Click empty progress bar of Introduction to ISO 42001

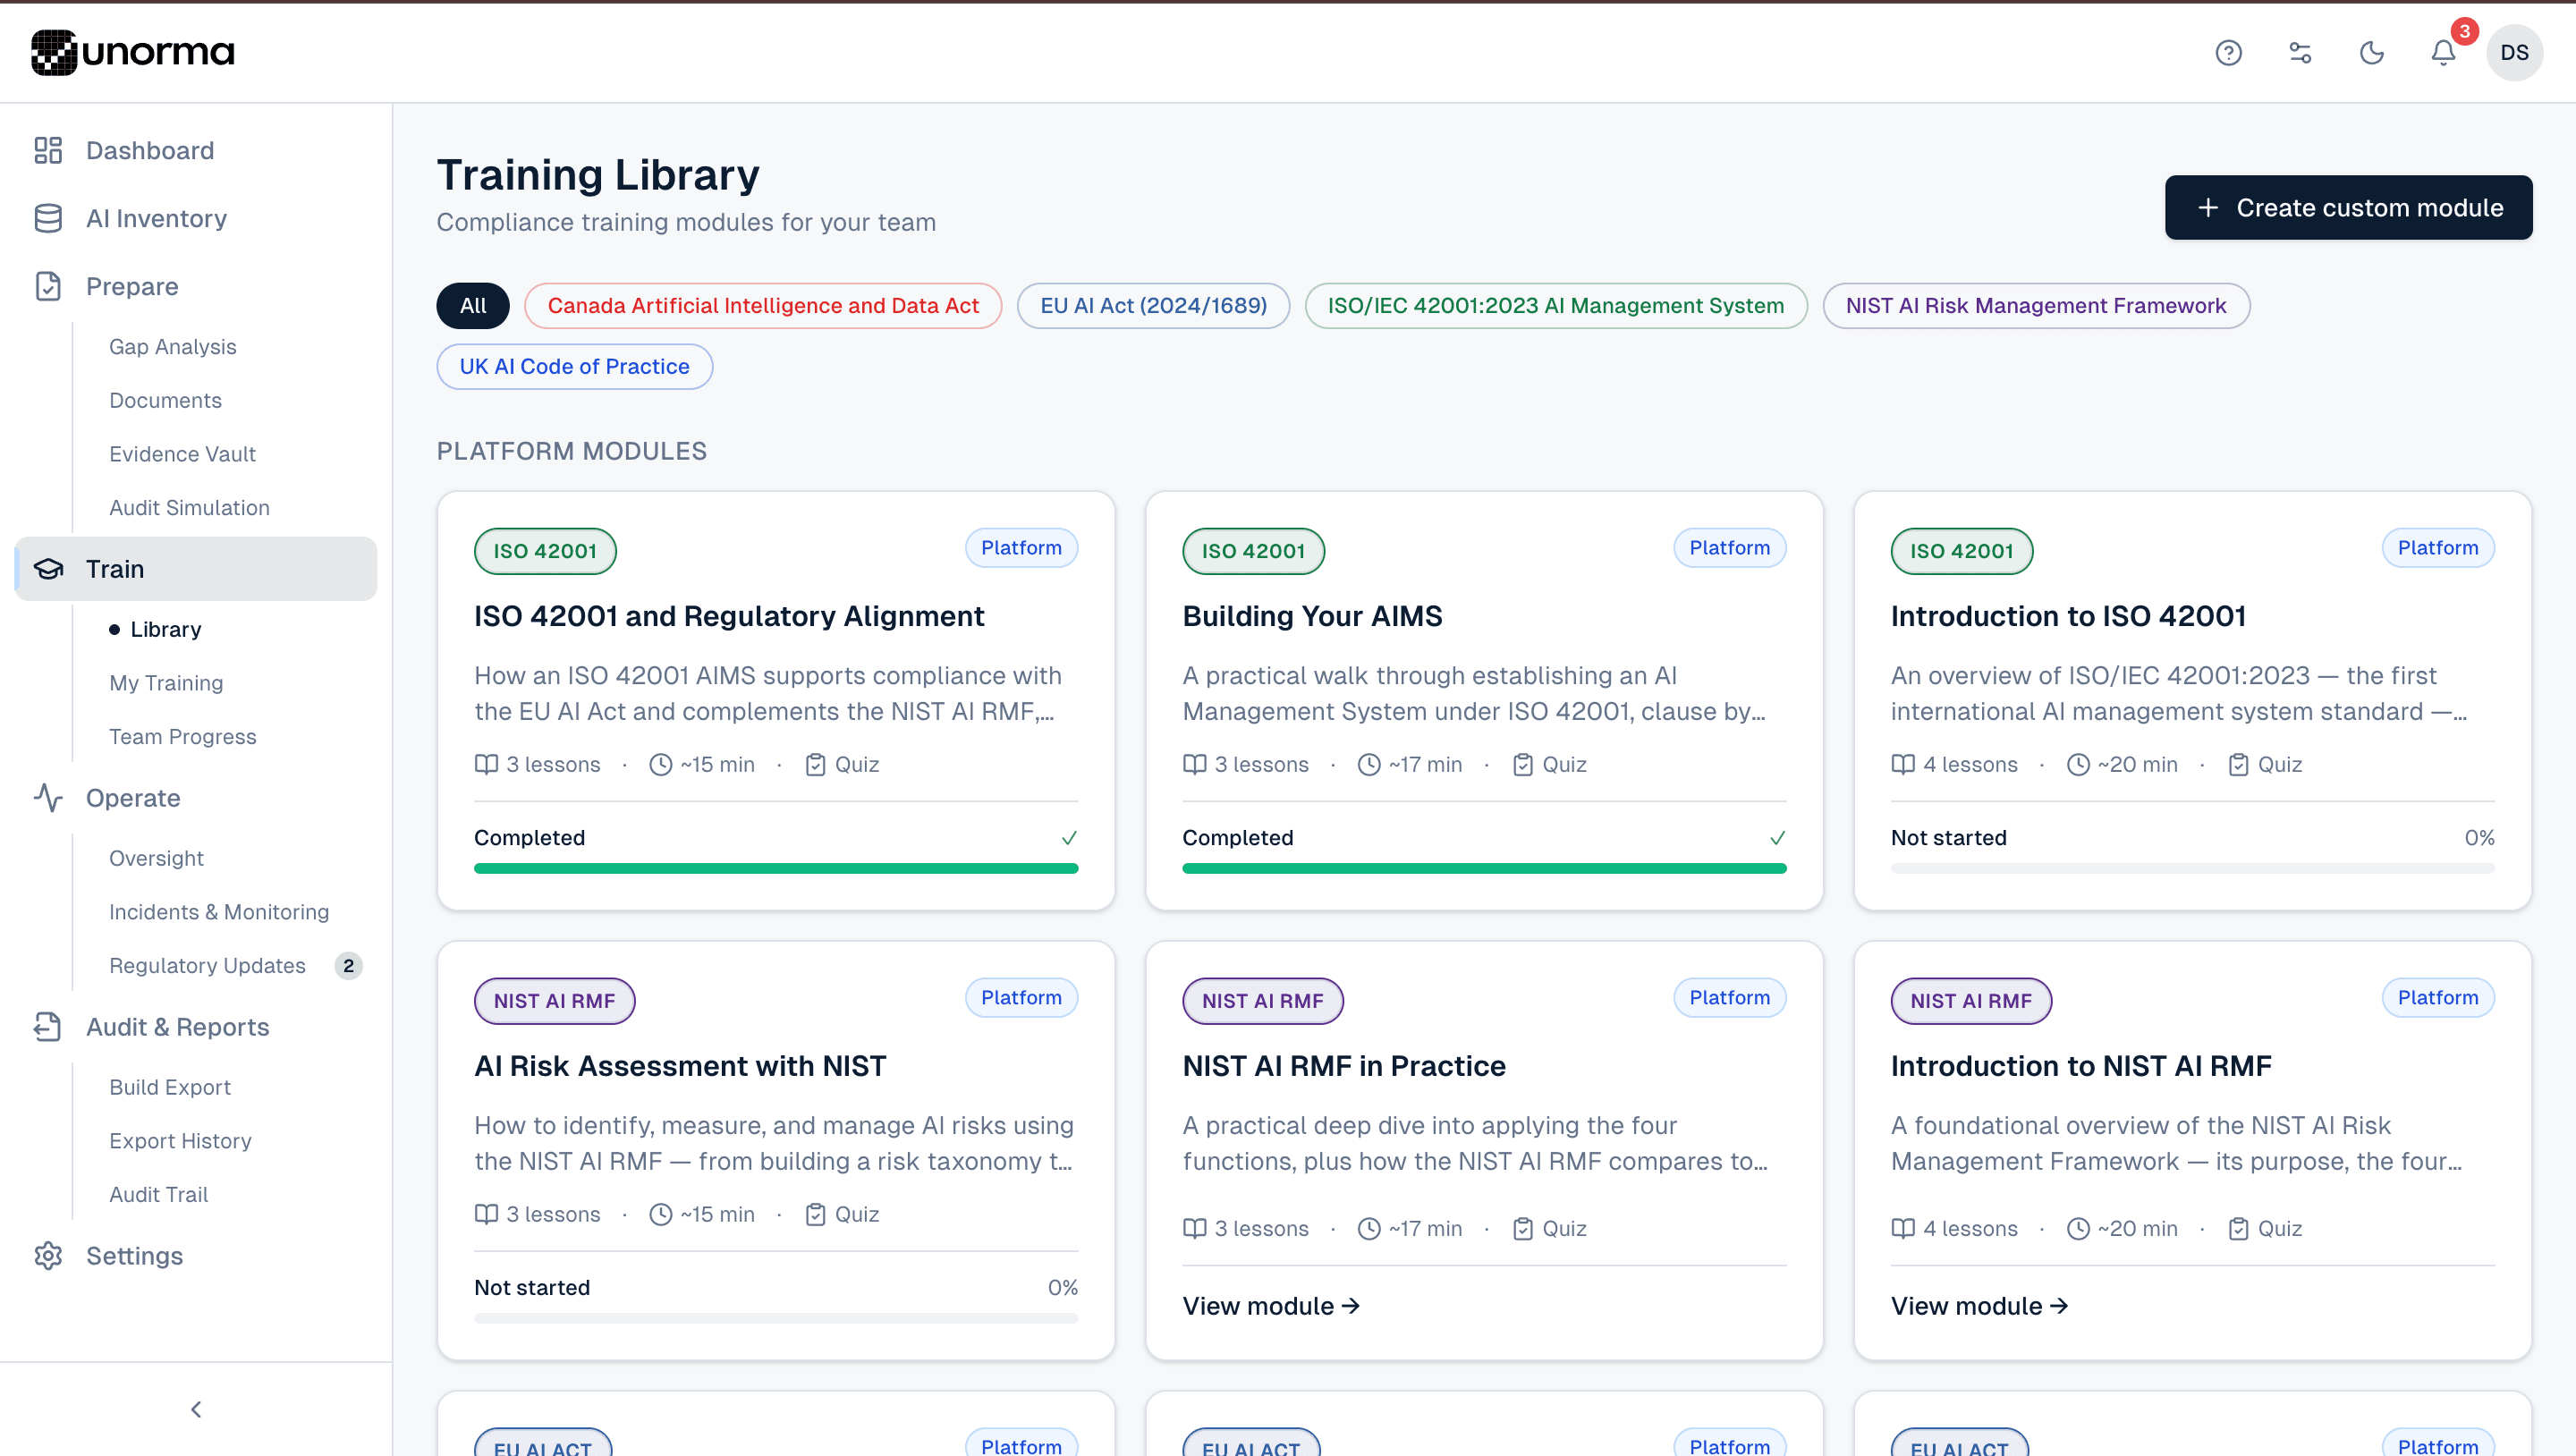click(2192, 869)
